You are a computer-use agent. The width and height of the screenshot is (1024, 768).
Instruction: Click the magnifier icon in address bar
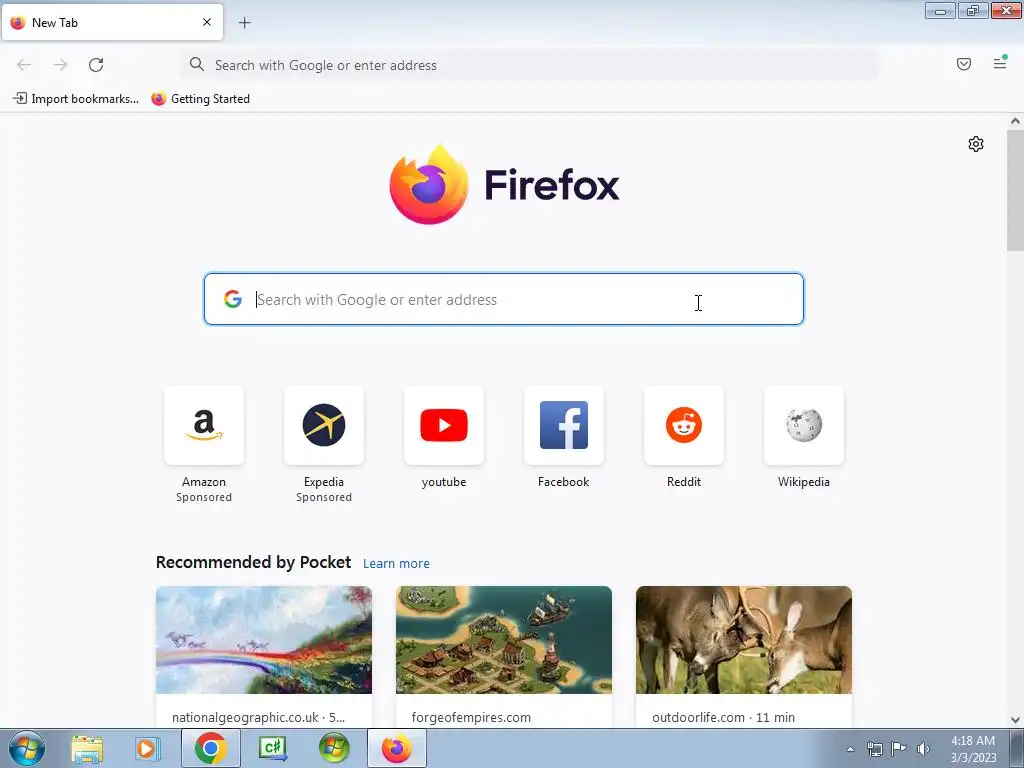pos(197,64)
